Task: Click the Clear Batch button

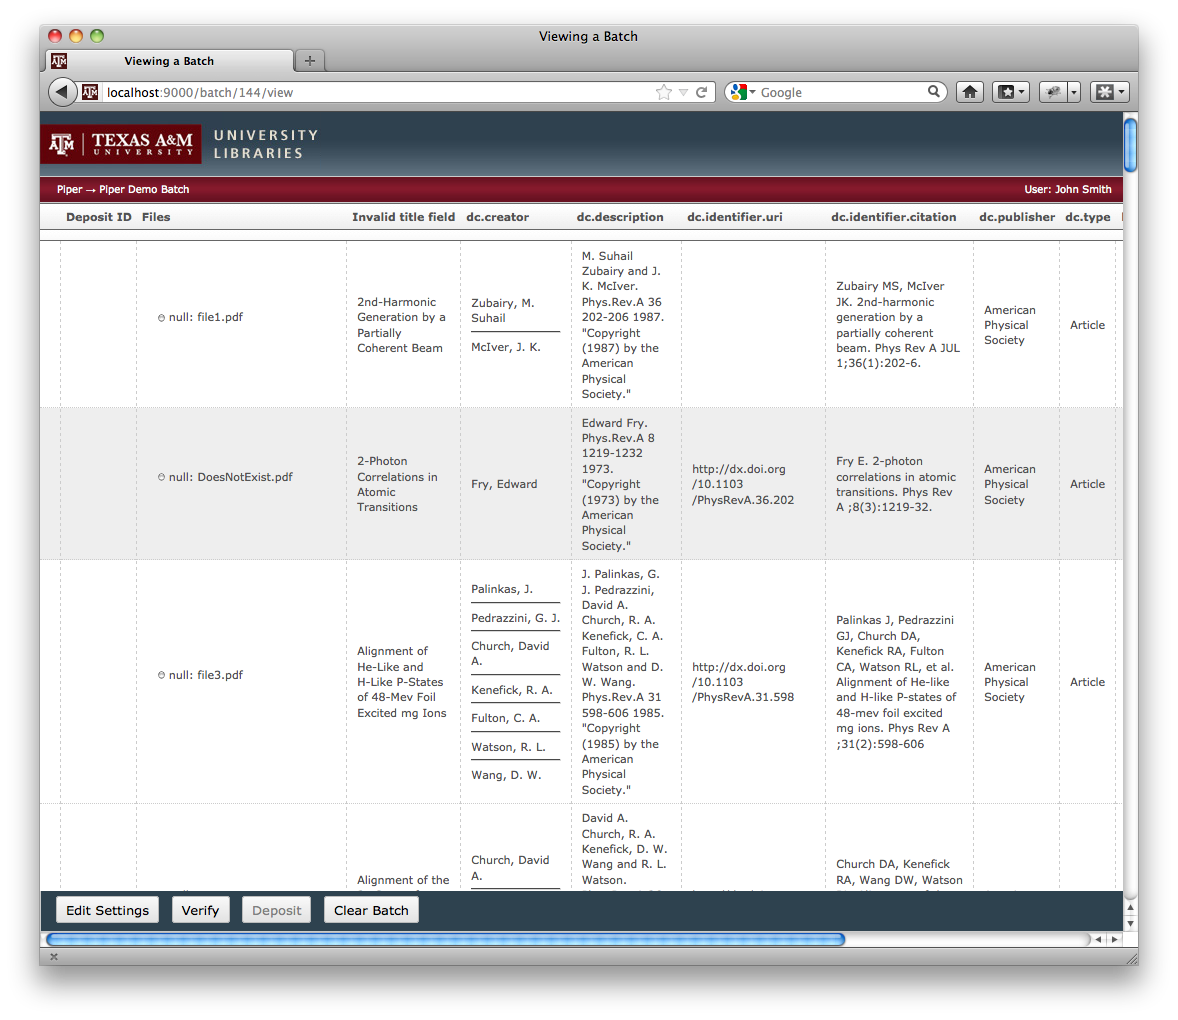Action: [x=371, y=910]
